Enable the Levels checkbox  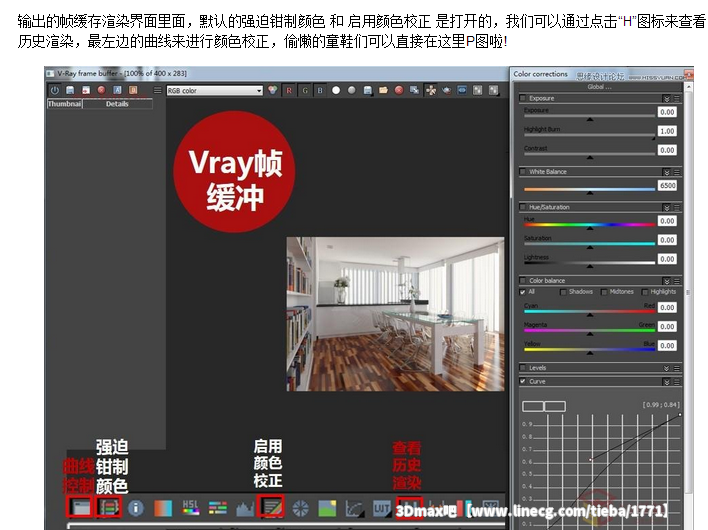pyautogui.click(x=523, y=368)
